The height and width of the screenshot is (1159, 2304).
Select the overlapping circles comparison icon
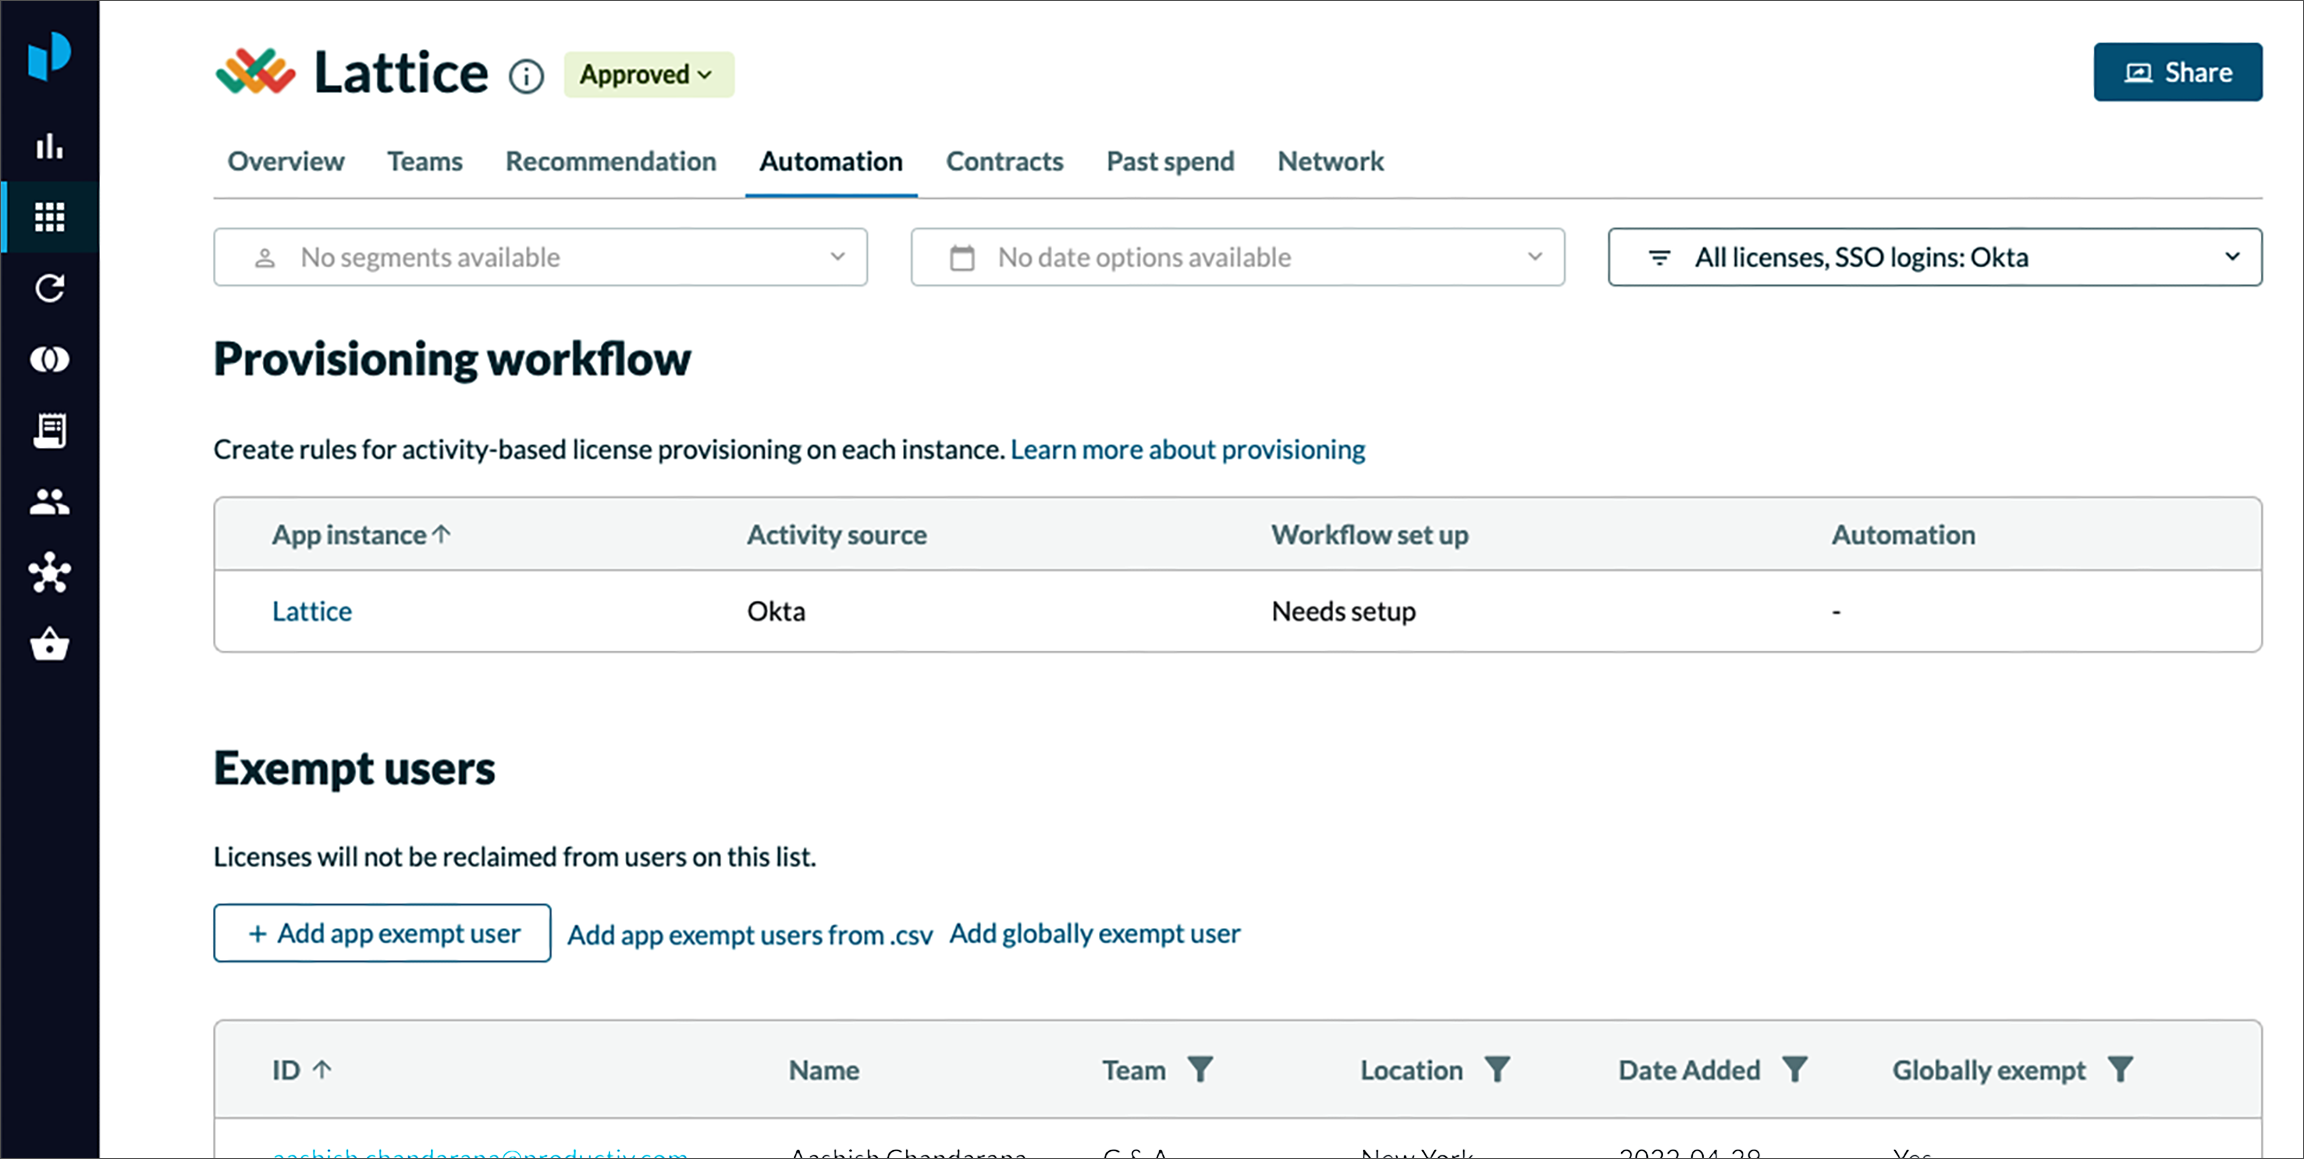[49, 360]
